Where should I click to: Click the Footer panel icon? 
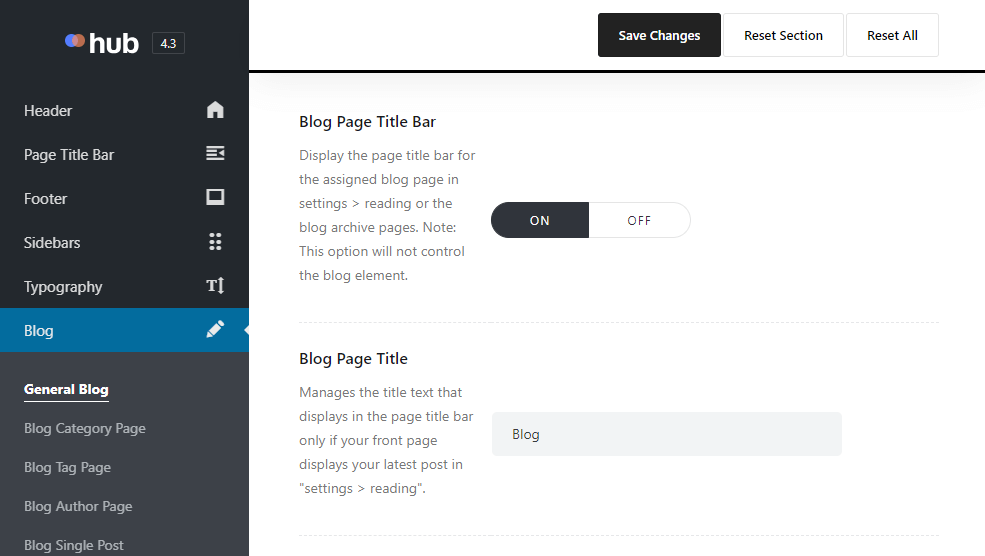coord(215,197)
